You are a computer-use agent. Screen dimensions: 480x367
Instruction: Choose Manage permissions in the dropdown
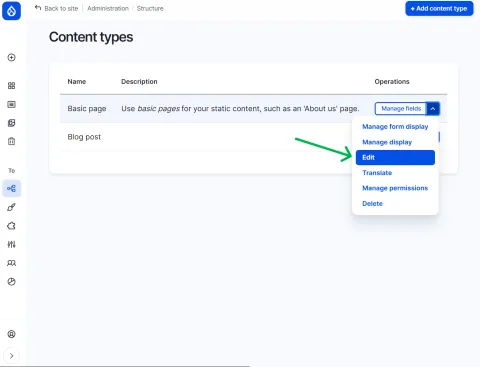click(x=395, y=188)
